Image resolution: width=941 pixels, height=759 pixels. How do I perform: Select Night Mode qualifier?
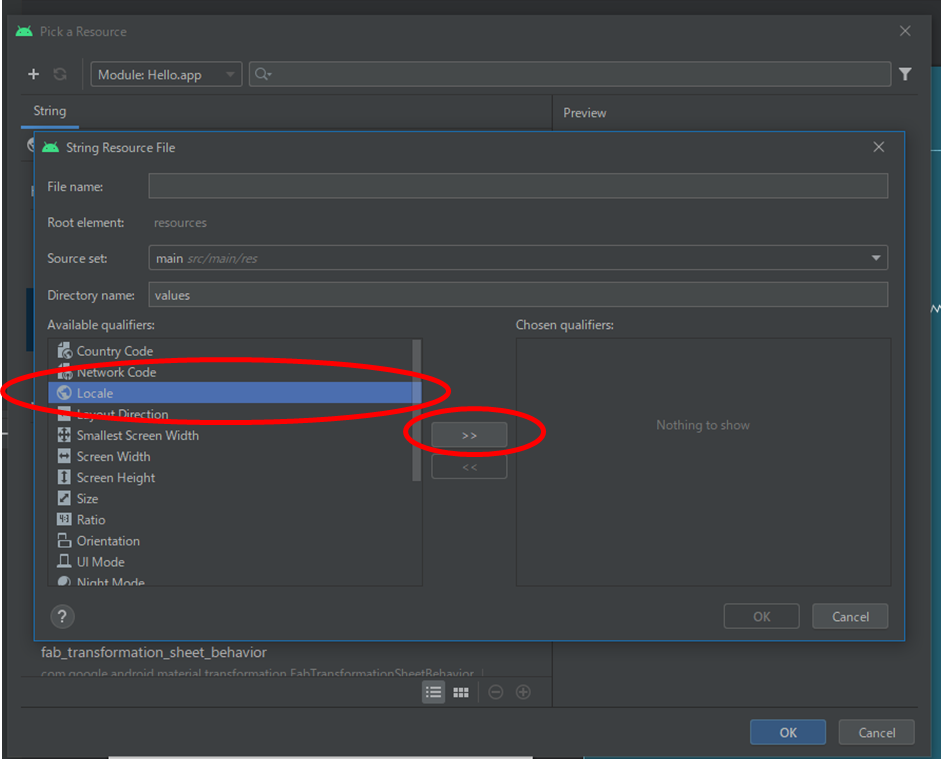tap(230, 580)
